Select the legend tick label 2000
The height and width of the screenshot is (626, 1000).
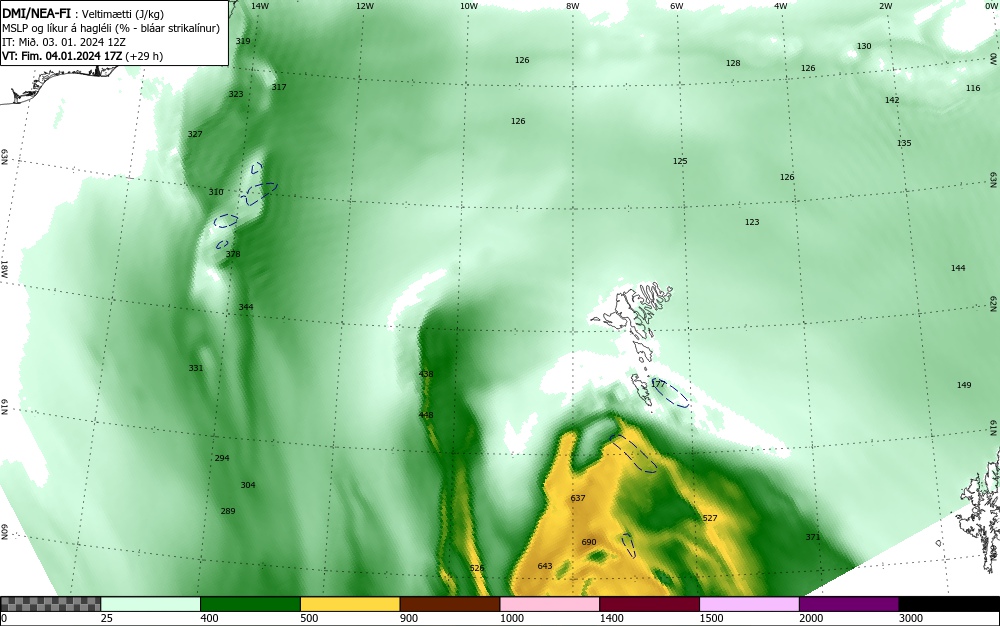(811, 618)
